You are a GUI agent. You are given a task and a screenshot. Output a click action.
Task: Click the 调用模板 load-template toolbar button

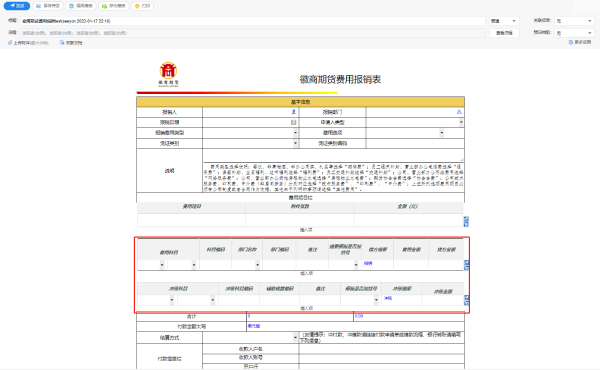coord(81,6)
